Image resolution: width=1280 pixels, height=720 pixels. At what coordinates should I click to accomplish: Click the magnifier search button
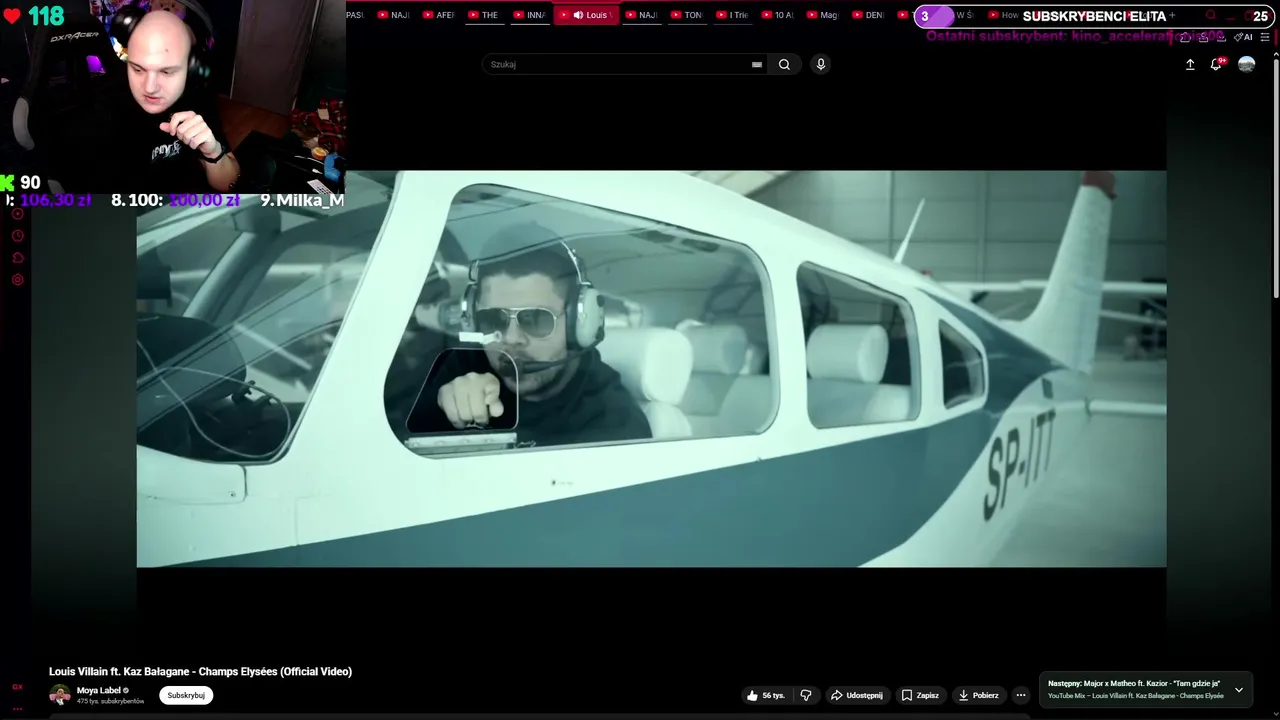(x=784, y=64)
